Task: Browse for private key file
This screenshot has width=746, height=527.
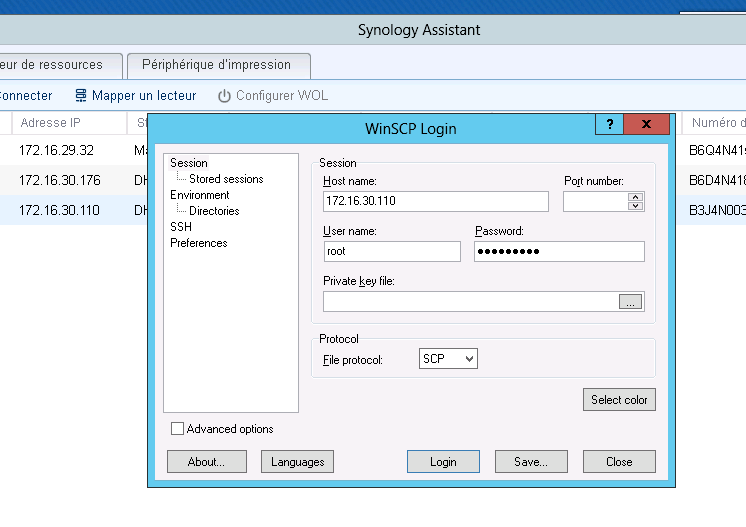Action: (x=630, y=302)
